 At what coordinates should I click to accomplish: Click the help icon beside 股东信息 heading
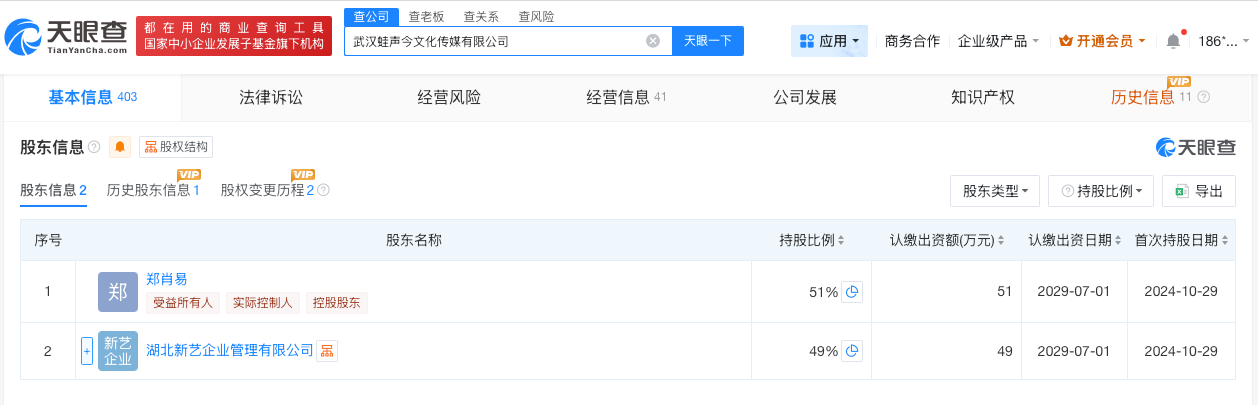(x=94, y=147)
